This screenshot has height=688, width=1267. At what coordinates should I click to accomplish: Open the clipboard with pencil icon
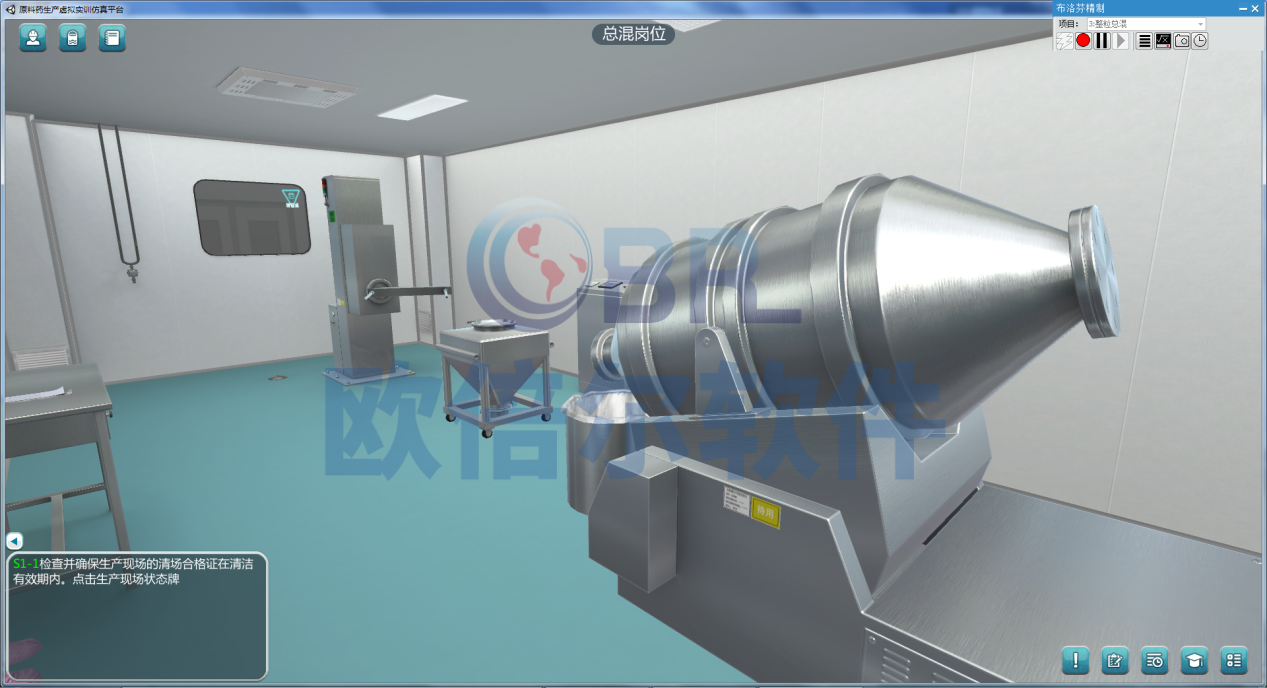(1114, 660)
